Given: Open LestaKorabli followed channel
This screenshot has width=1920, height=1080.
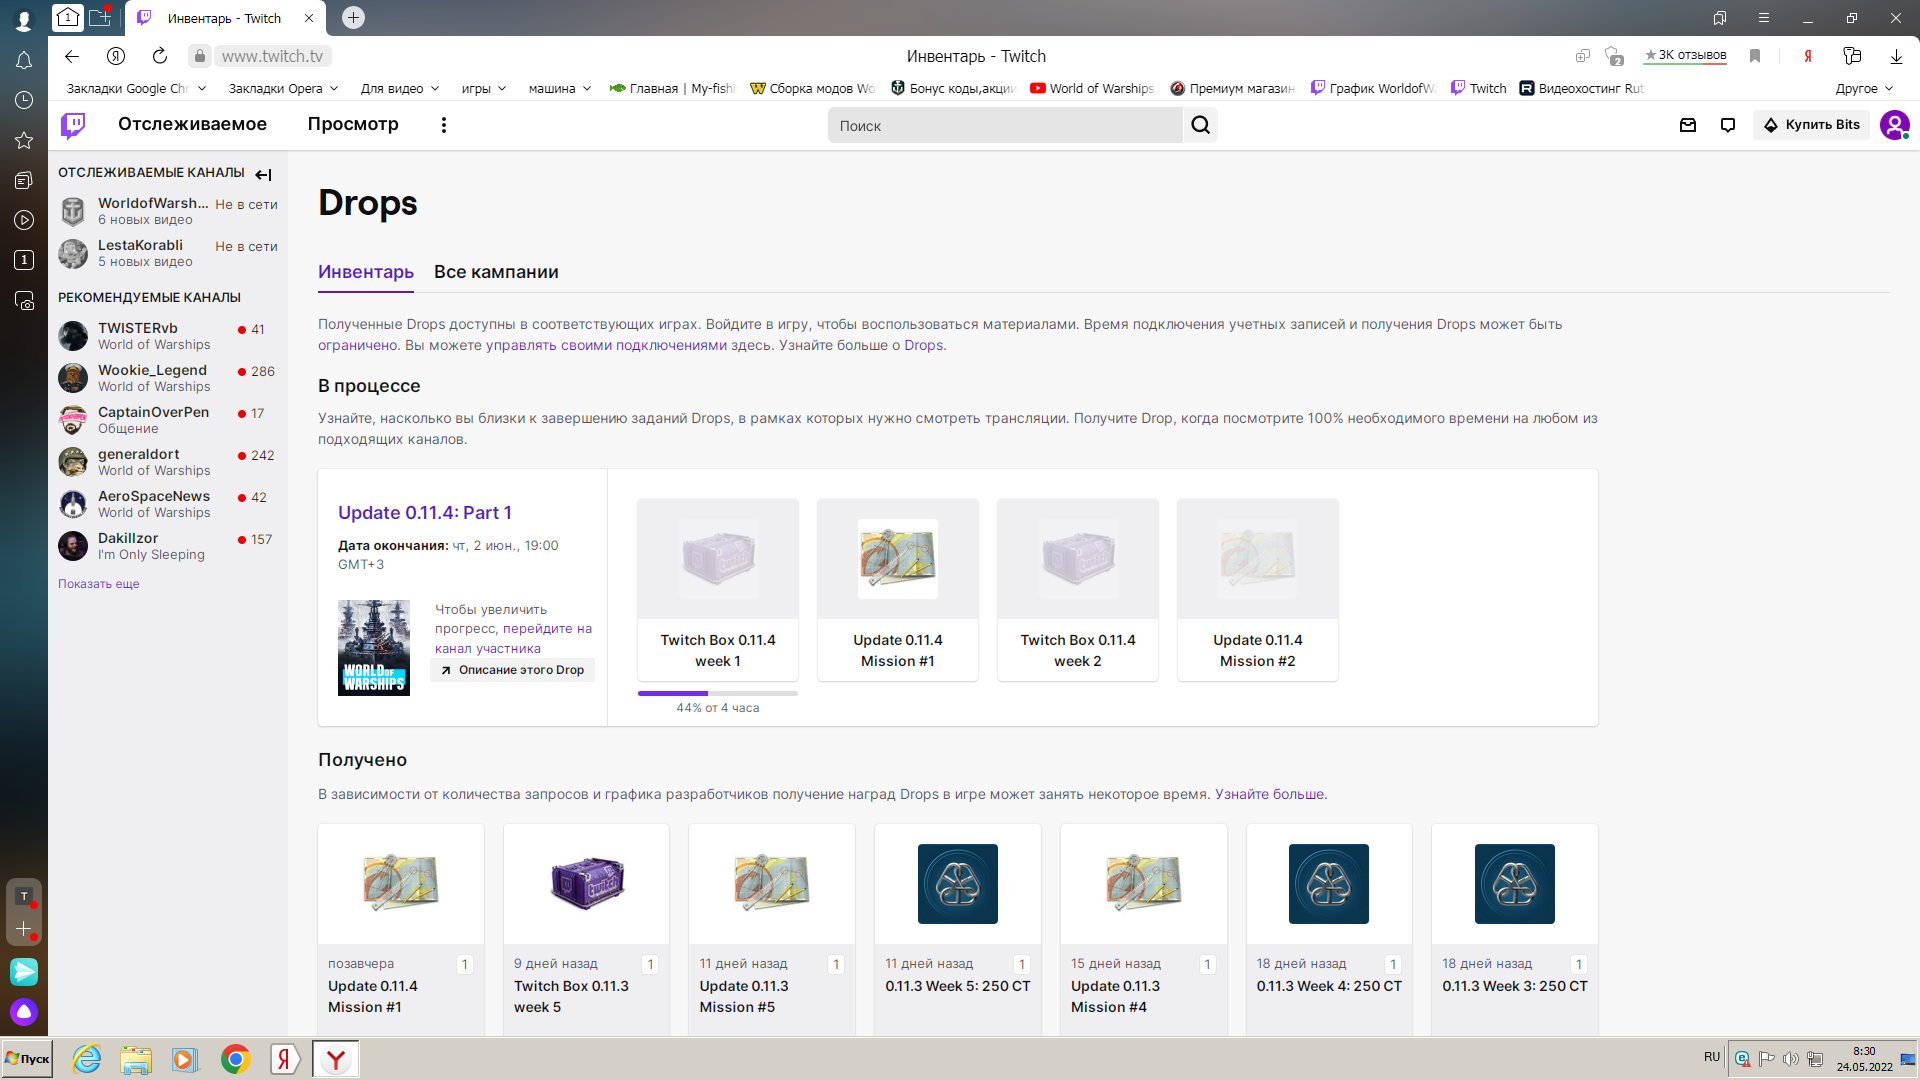Looking at the screenshot, I should (x=168, y=253).
